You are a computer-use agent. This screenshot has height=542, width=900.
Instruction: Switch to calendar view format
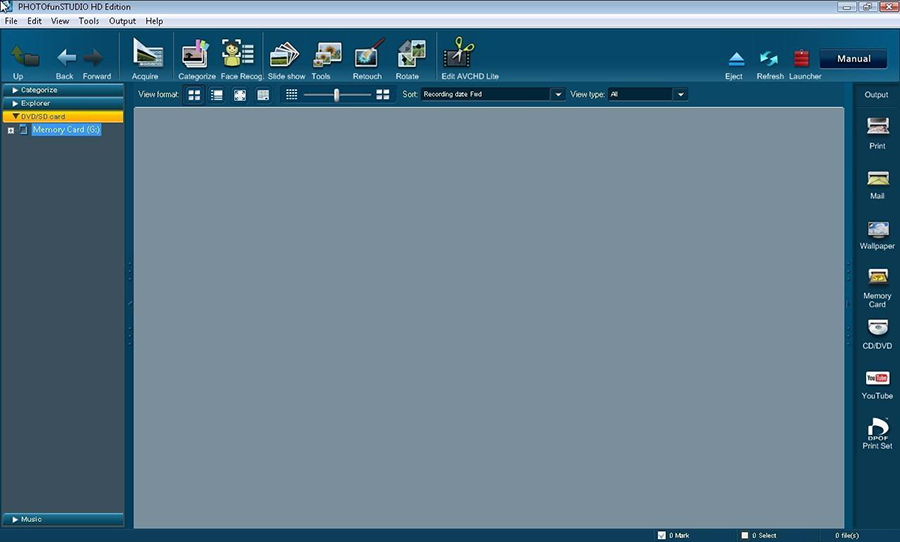point(263,95)
